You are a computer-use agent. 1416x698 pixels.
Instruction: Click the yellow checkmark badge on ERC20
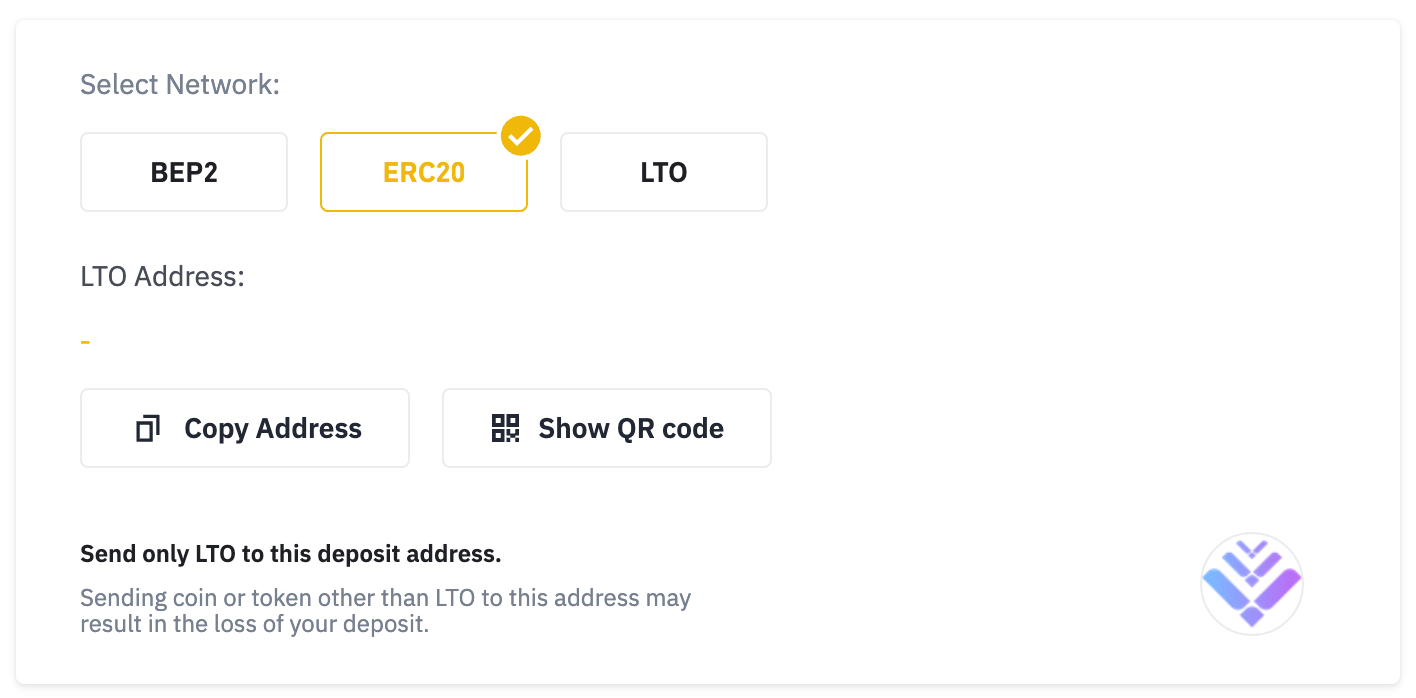tap(521, 135)
